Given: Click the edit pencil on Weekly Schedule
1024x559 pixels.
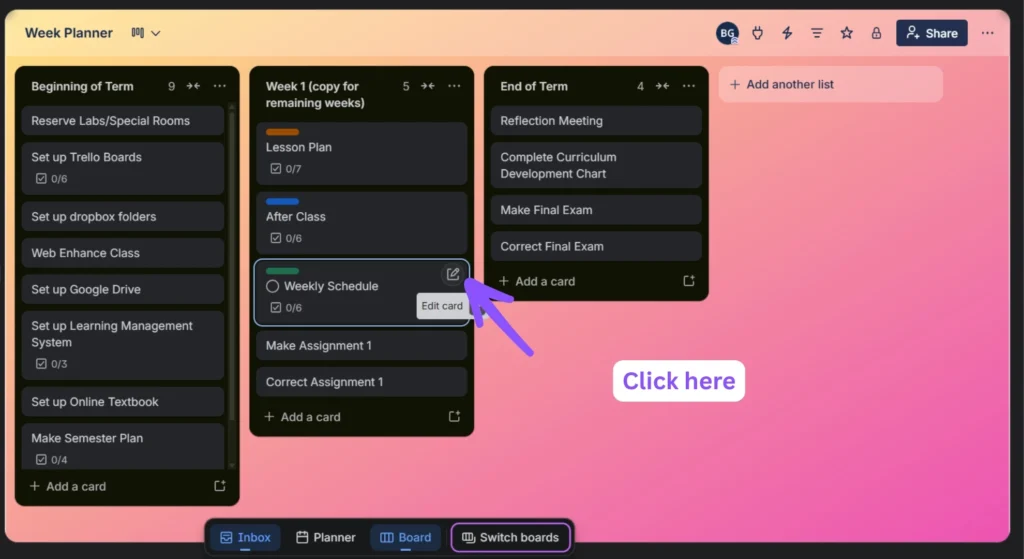Looking at the screenshot, I should [453, 274].
